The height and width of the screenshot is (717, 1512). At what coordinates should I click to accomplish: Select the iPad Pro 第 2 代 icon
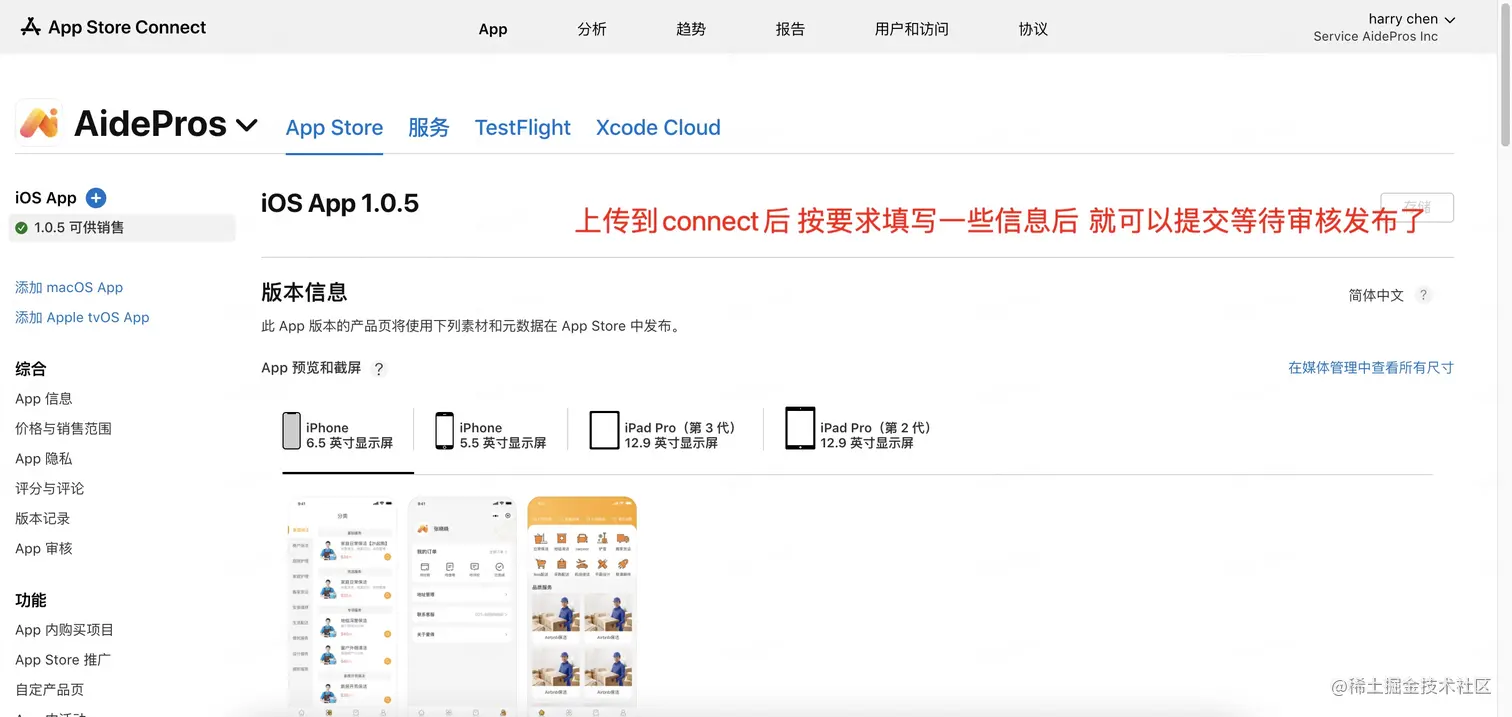(x=800, y=428)
